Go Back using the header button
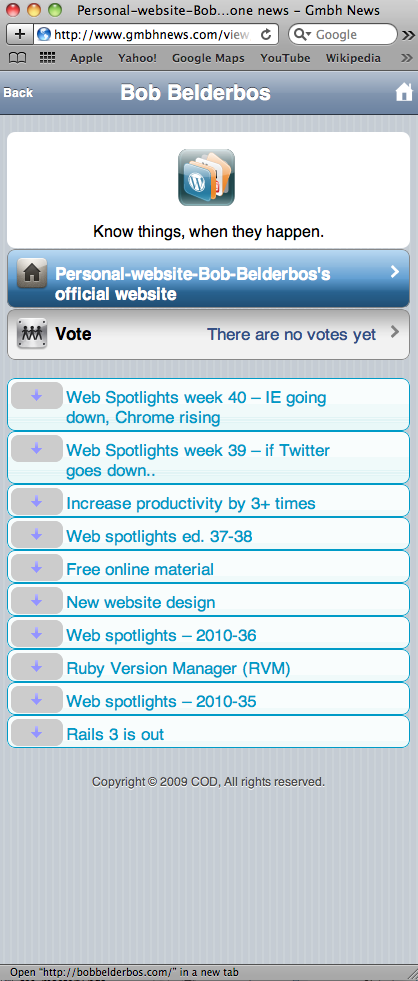Viewport: 418px width, 981px height. (18, 93)
